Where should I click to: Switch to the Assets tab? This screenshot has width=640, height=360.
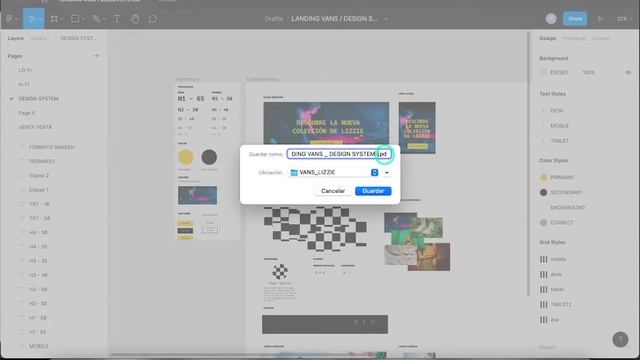coord(38,38)
